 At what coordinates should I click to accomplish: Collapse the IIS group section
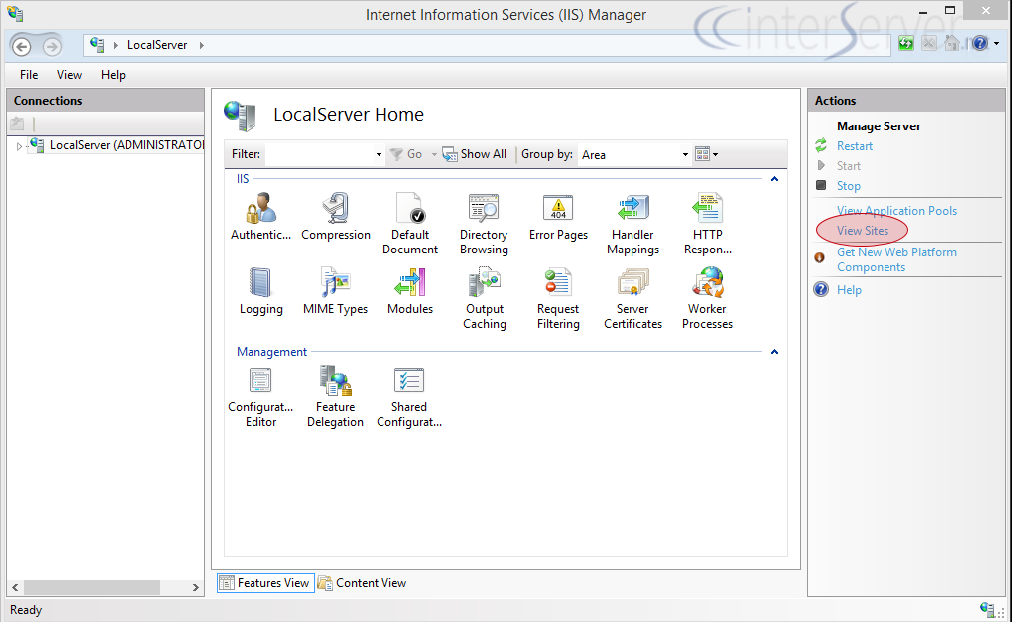coord(774,179)
